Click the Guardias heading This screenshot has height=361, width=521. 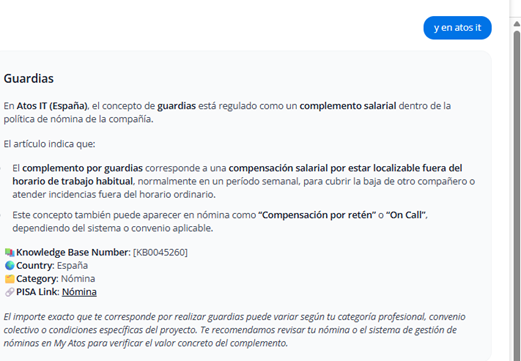(29, 79)
